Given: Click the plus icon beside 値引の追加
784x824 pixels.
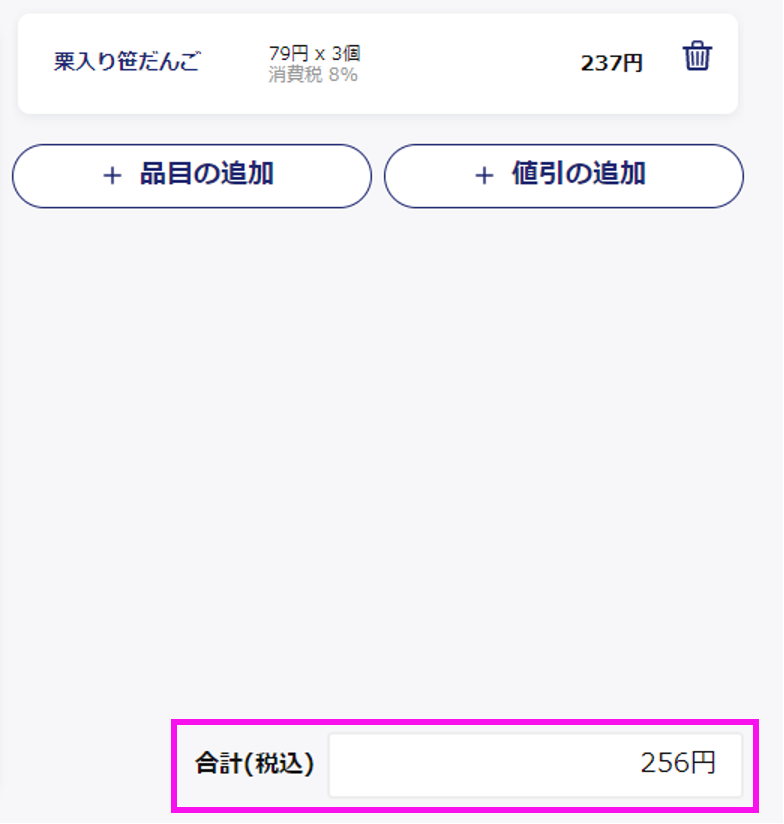Looking at the screenshot, I should [484, 176].
